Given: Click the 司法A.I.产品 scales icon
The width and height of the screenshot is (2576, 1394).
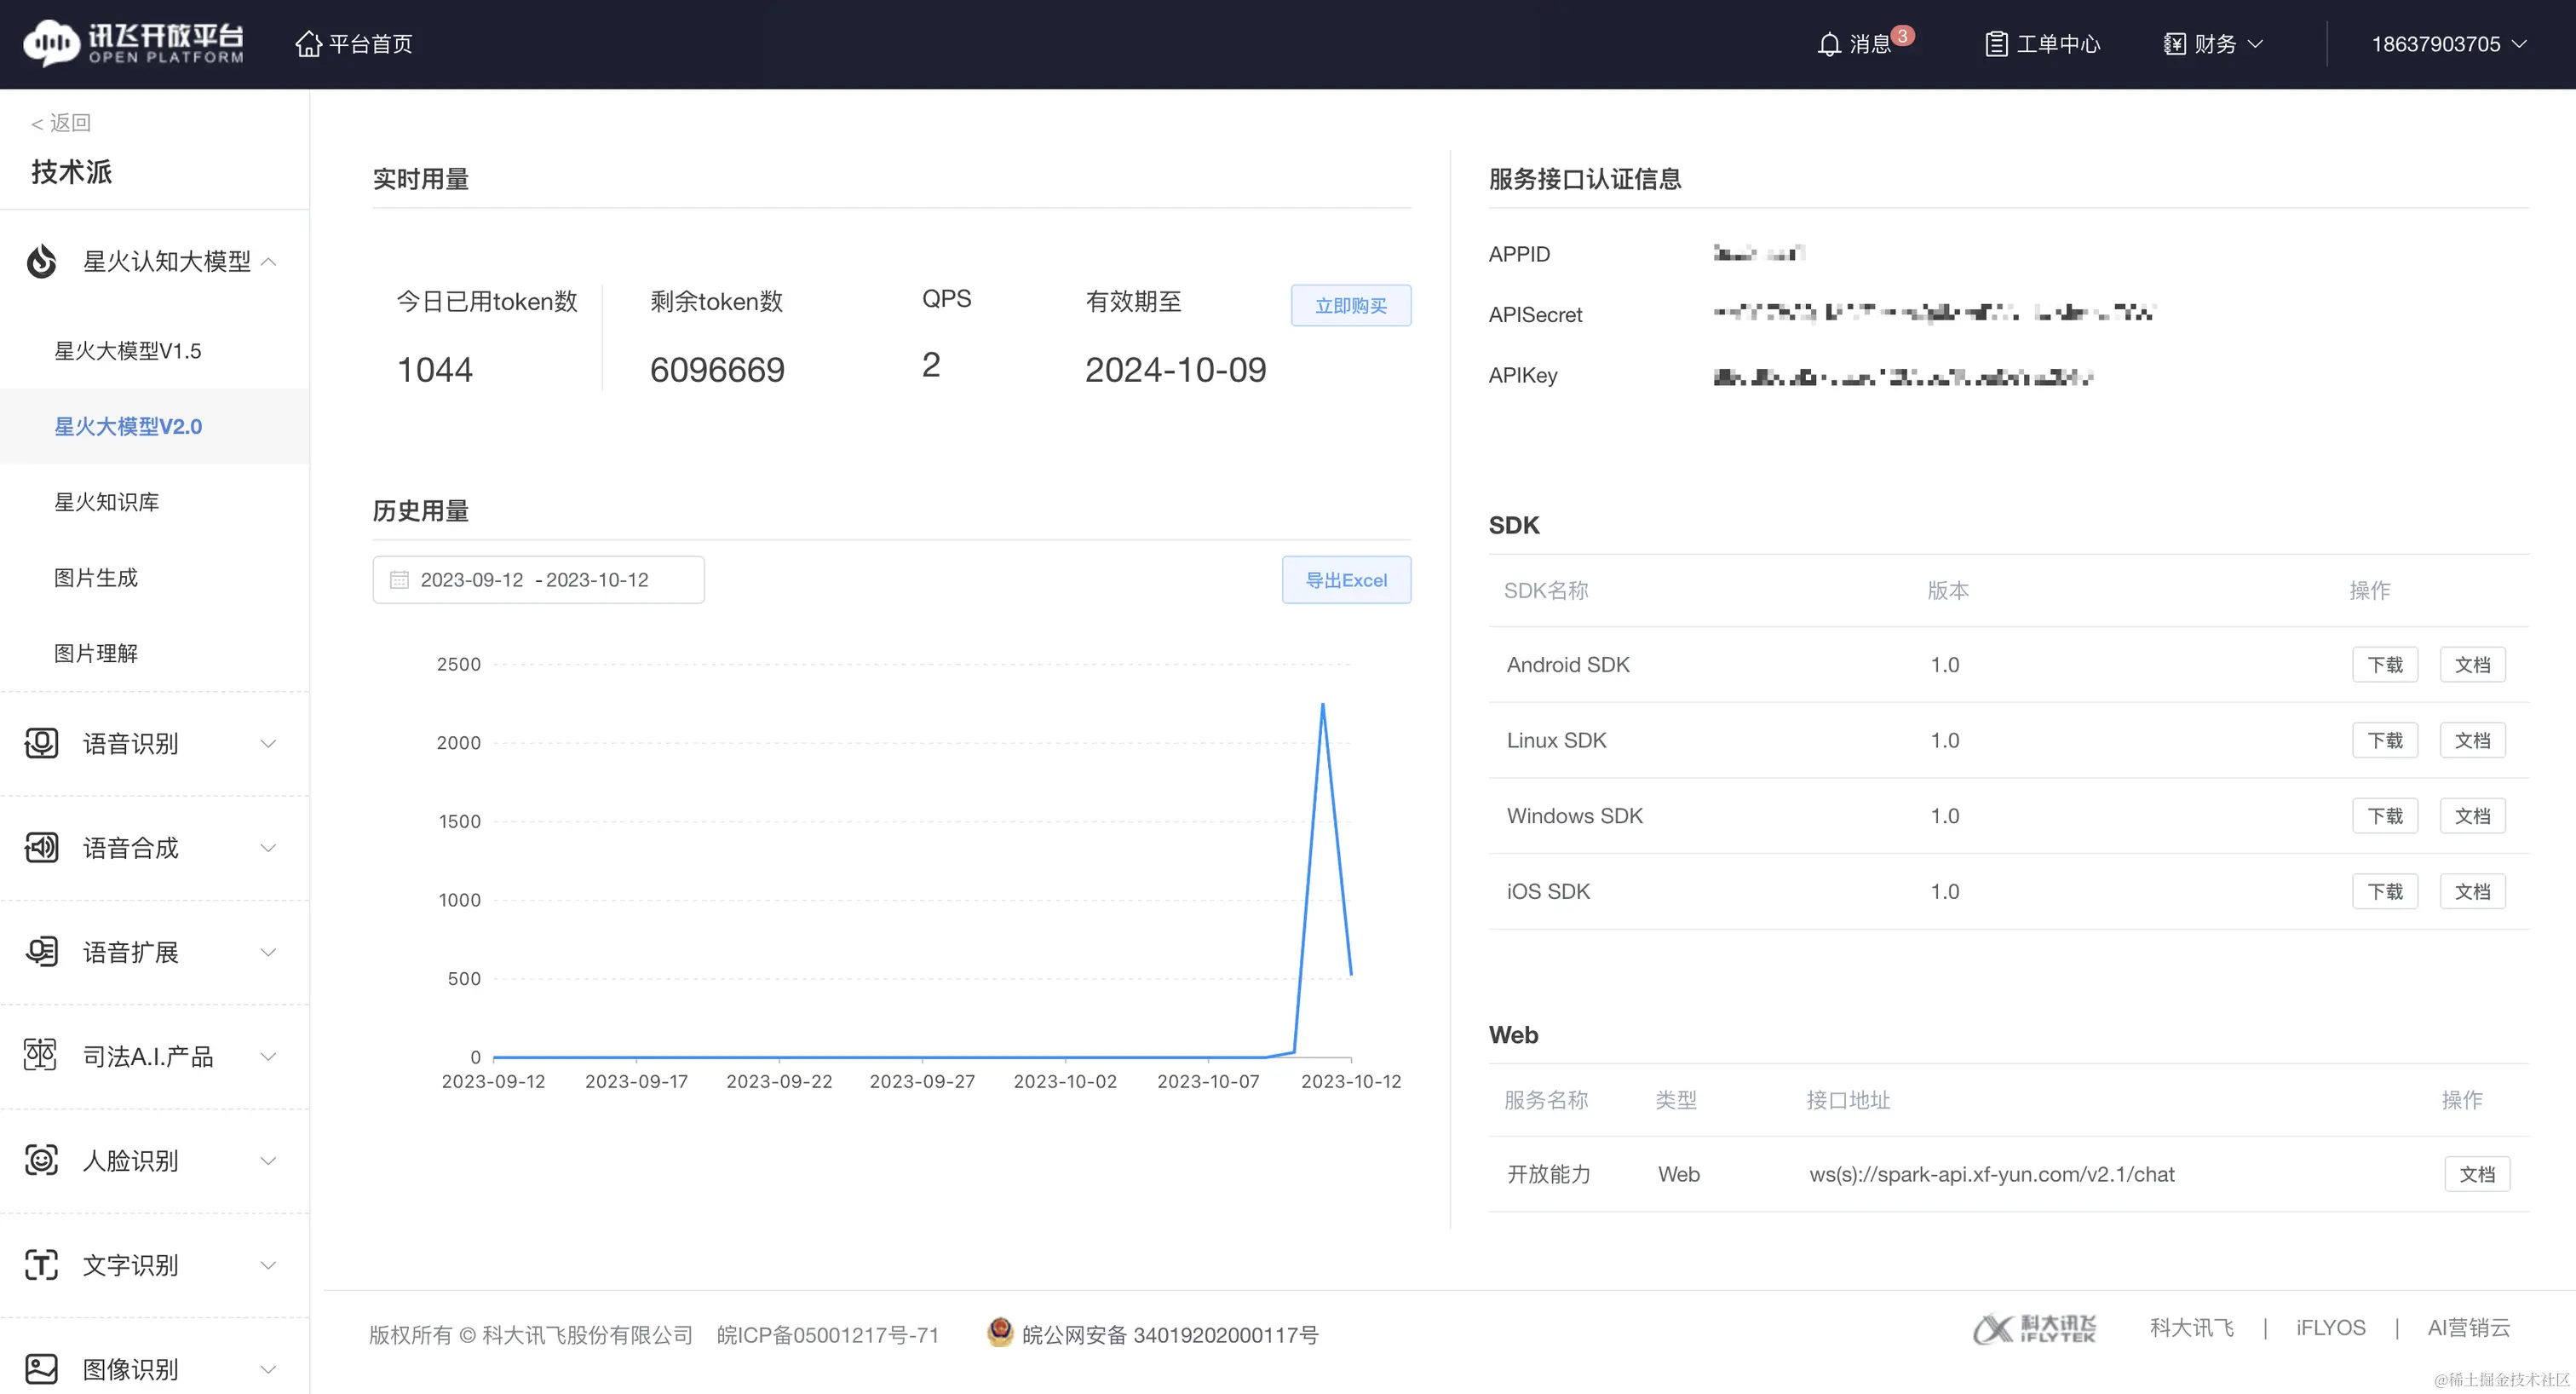Looking at the screenshot, I should pyautogui.click(x=41, y=1056).
